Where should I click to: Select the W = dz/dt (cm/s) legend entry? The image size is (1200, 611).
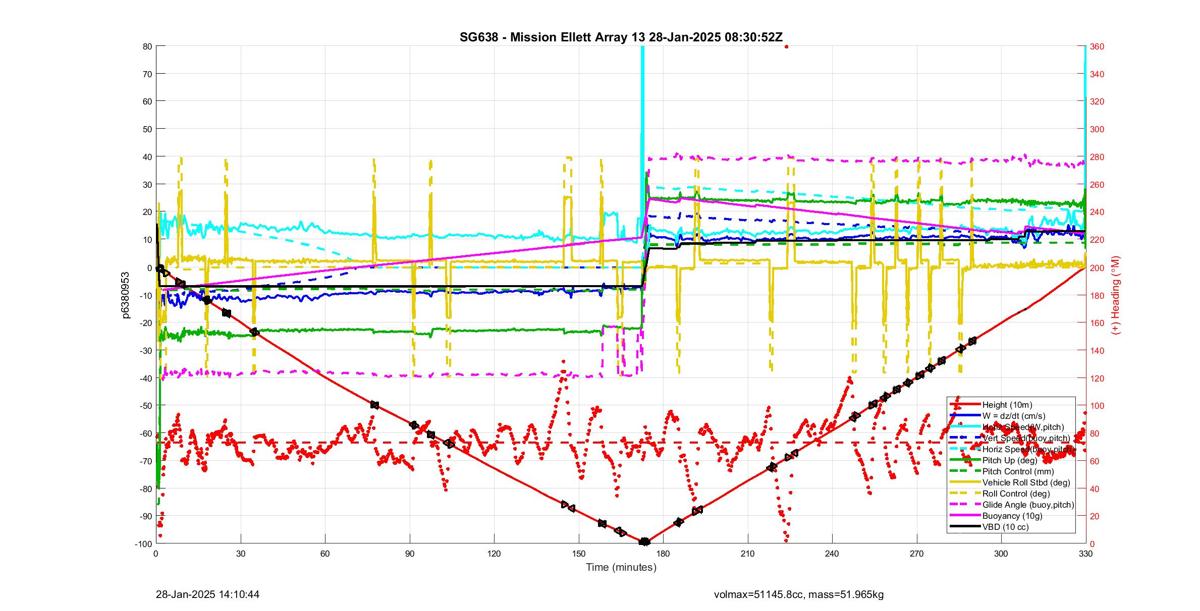tap(1014, 415)
